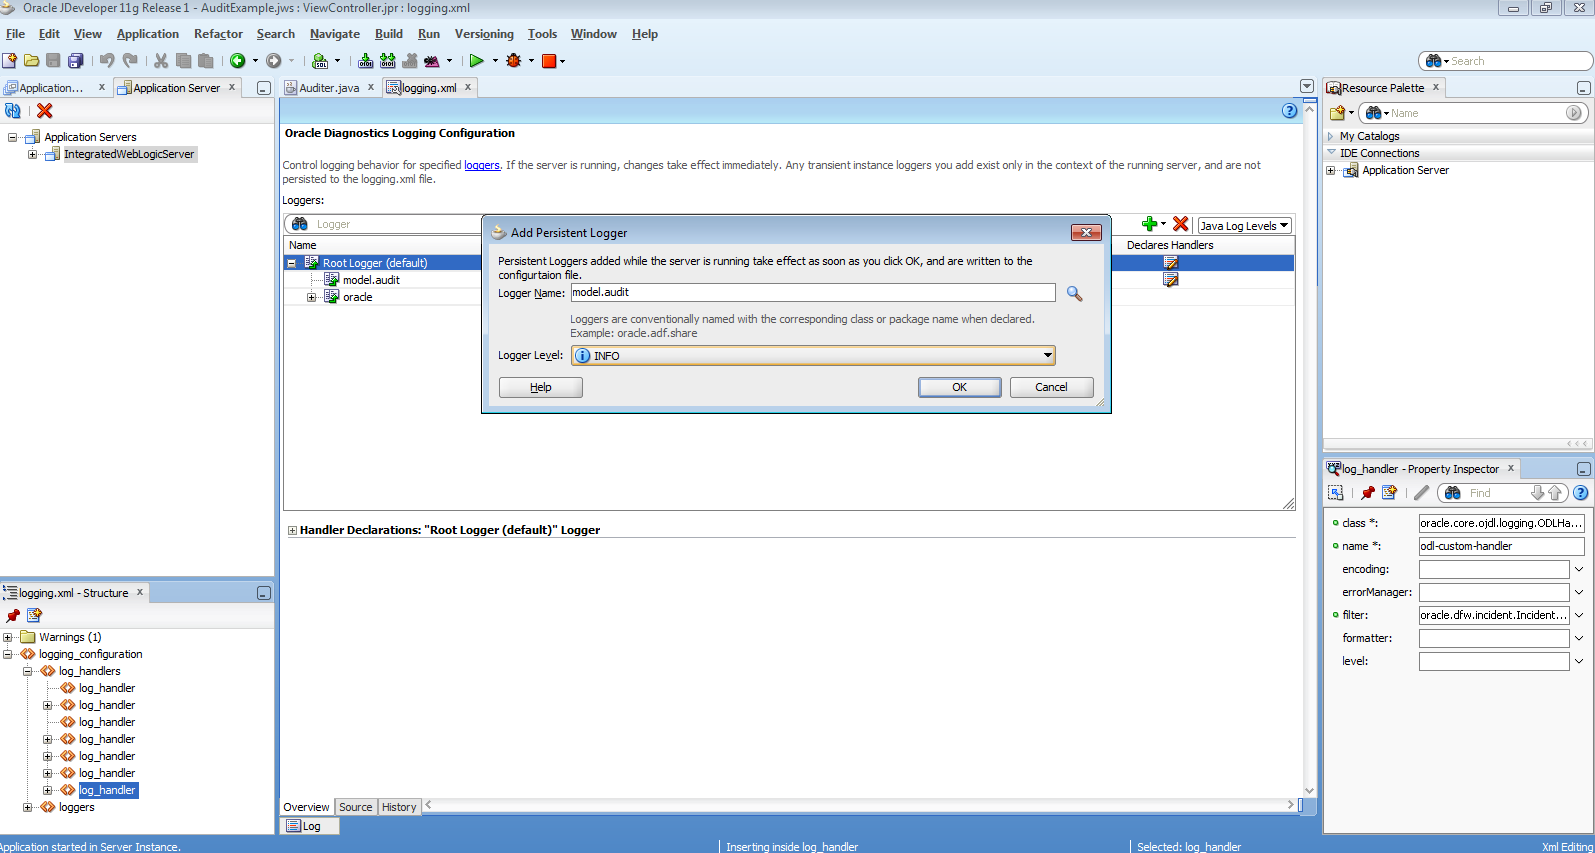Click the red Terminate stop icon
The height and width of the screenshot is (853, 1595).
tap(549, 61)
